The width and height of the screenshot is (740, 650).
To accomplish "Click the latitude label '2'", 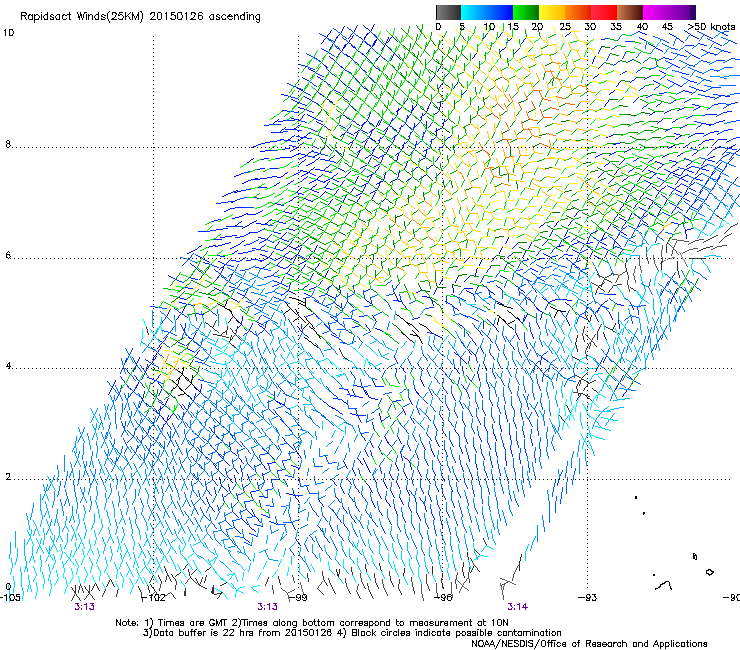I will (8, 477).
